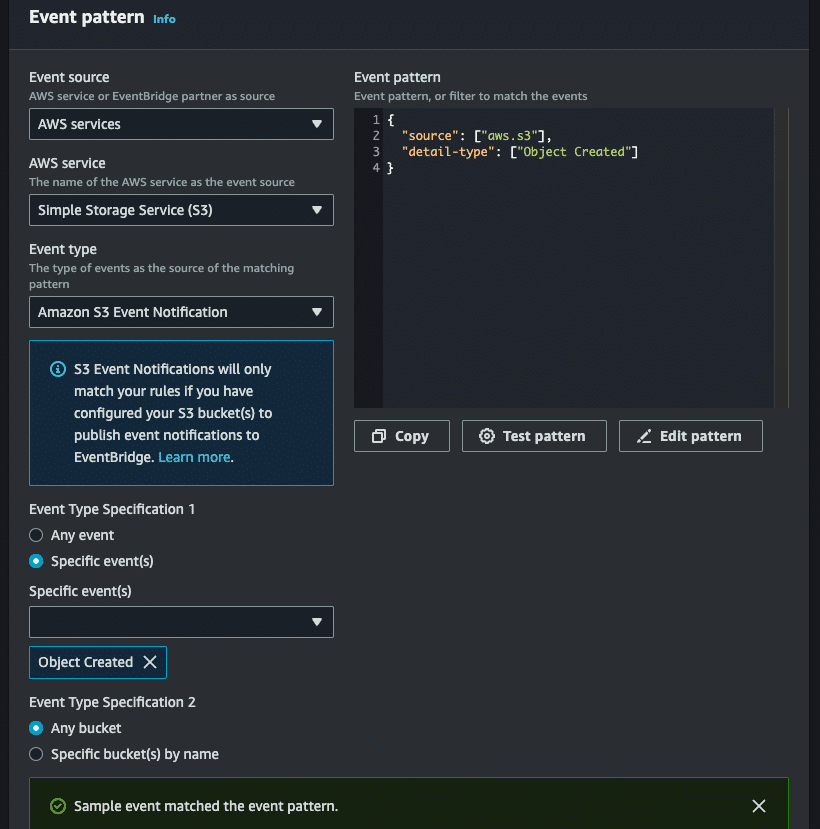820x829 pixels.
Task: Click the Info link beside Event pattern header
Action: [x=164, y=18]
